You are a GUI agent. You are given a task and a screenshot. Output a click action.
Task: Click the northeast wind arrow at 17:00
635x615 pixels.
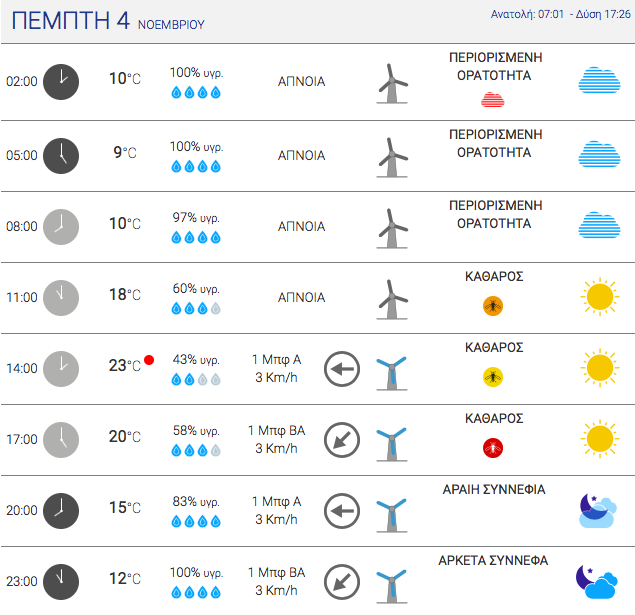(342, 440)
